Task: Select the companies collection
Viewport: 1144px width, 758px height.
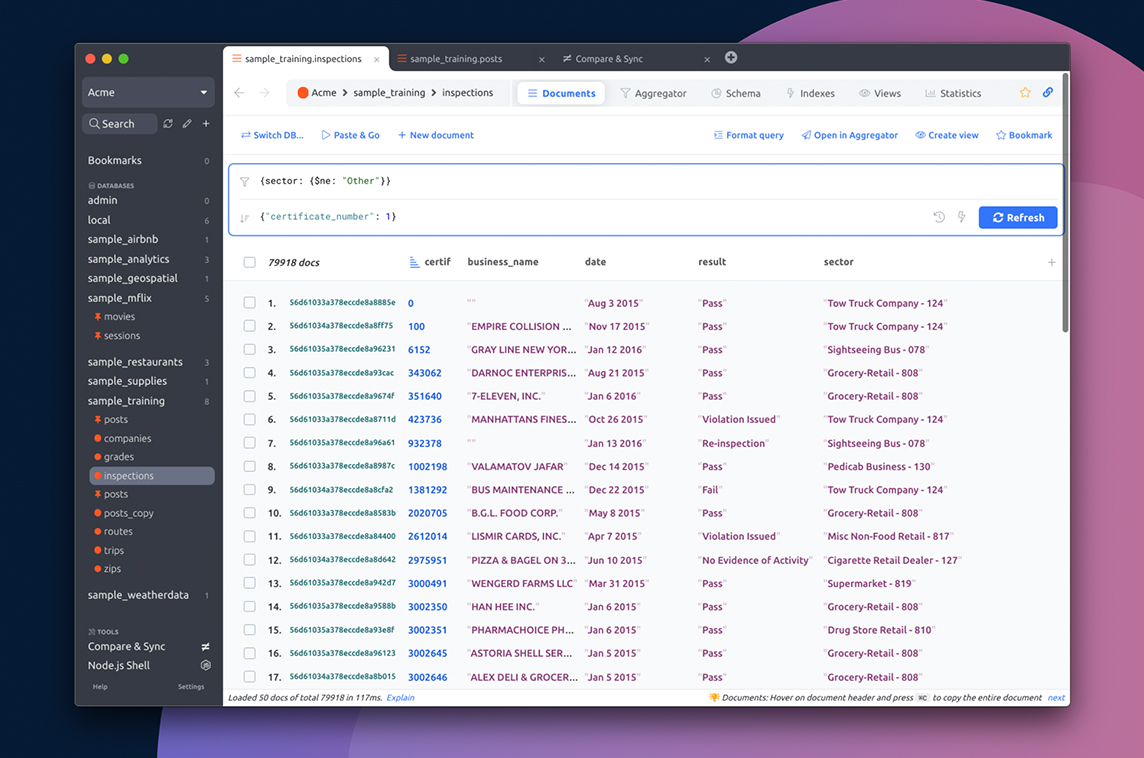Action: (x=128, y=438)
